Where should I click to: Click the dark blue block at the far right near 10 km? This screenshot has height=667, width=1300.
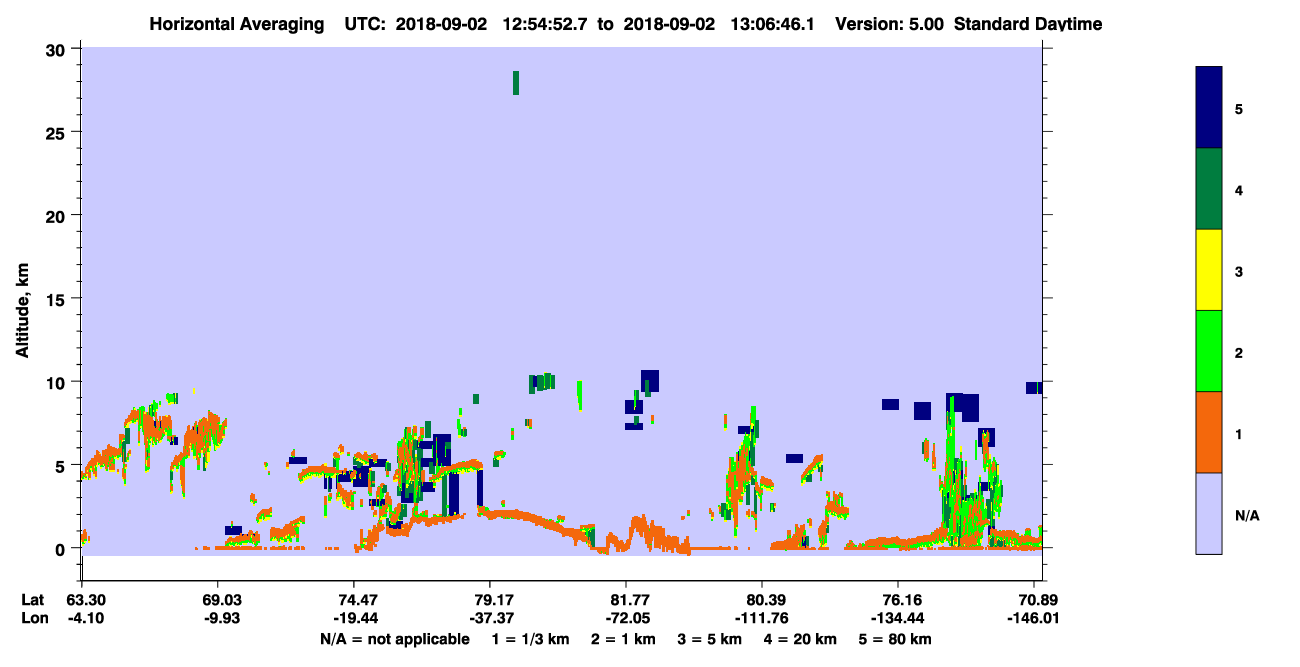(1034, 388)
